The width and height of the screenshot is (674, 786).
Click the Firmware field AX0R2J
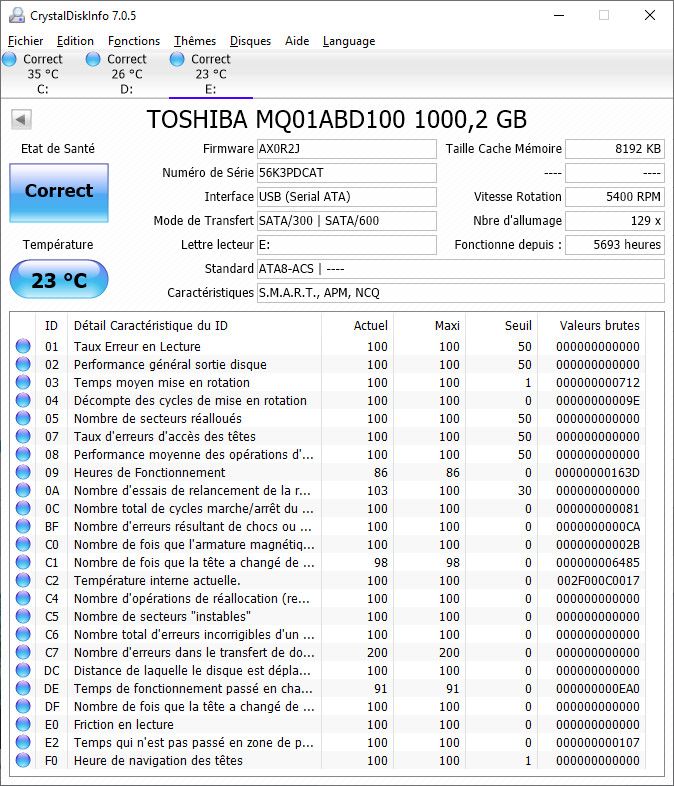click(347, 149)
